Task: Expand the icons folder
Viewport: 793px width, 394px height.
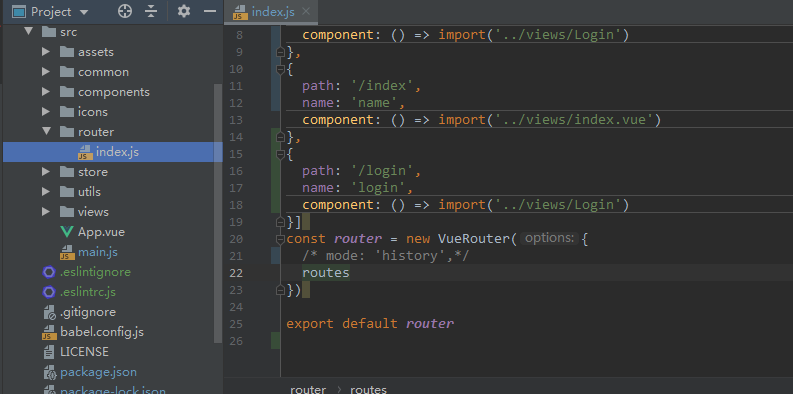Action: (46, 111)
